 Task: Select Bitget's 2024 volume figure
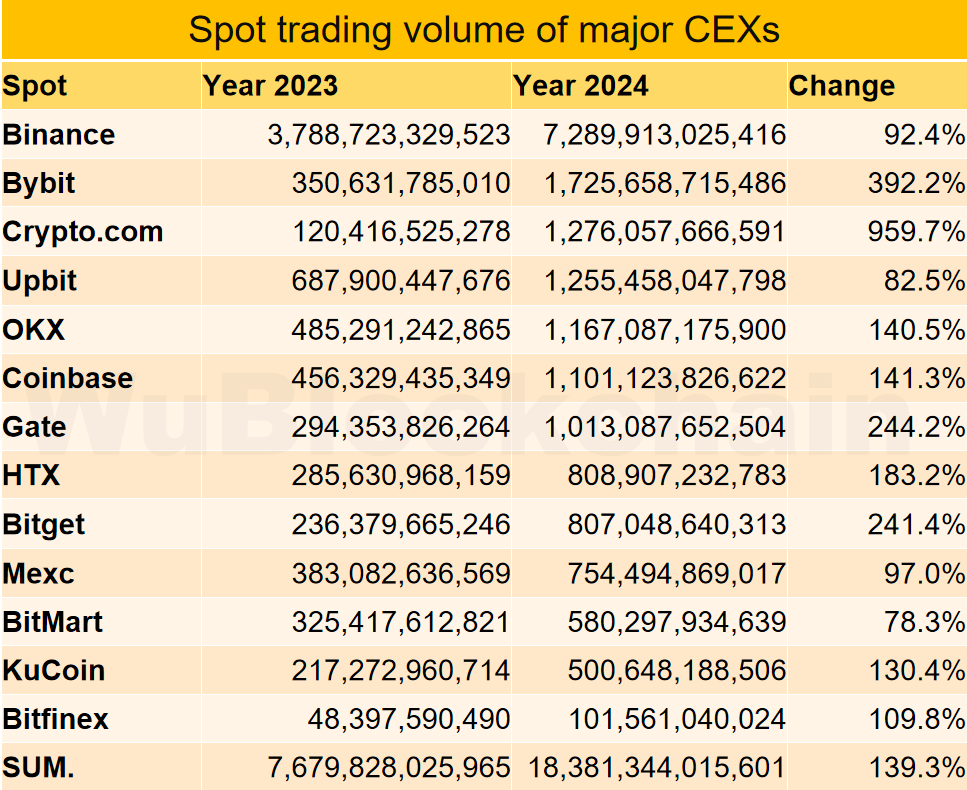point(676,525)
